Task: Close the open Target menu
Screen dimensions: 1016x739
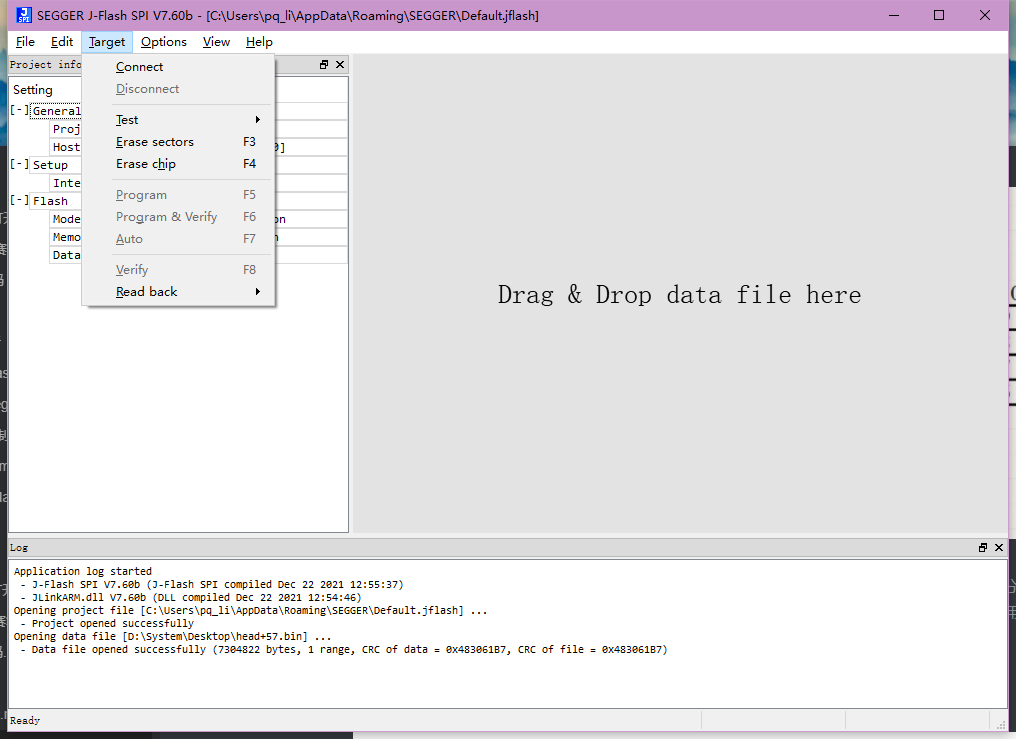Action: (x=107, y=42)
